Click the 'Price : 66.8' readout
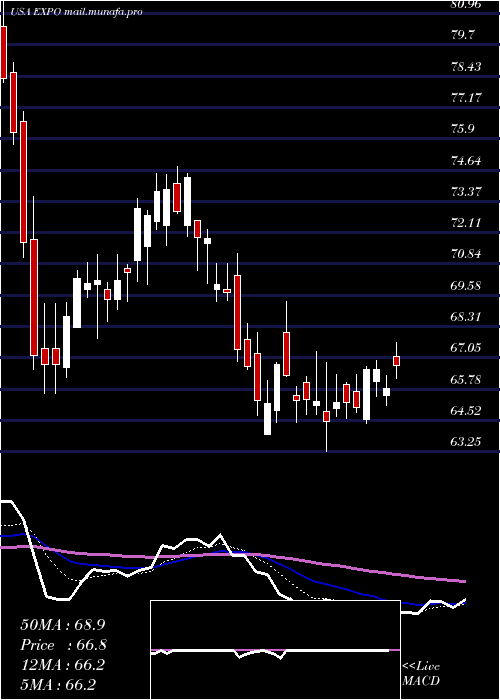Viewport: 500px width, 700px height. [62, 645]
